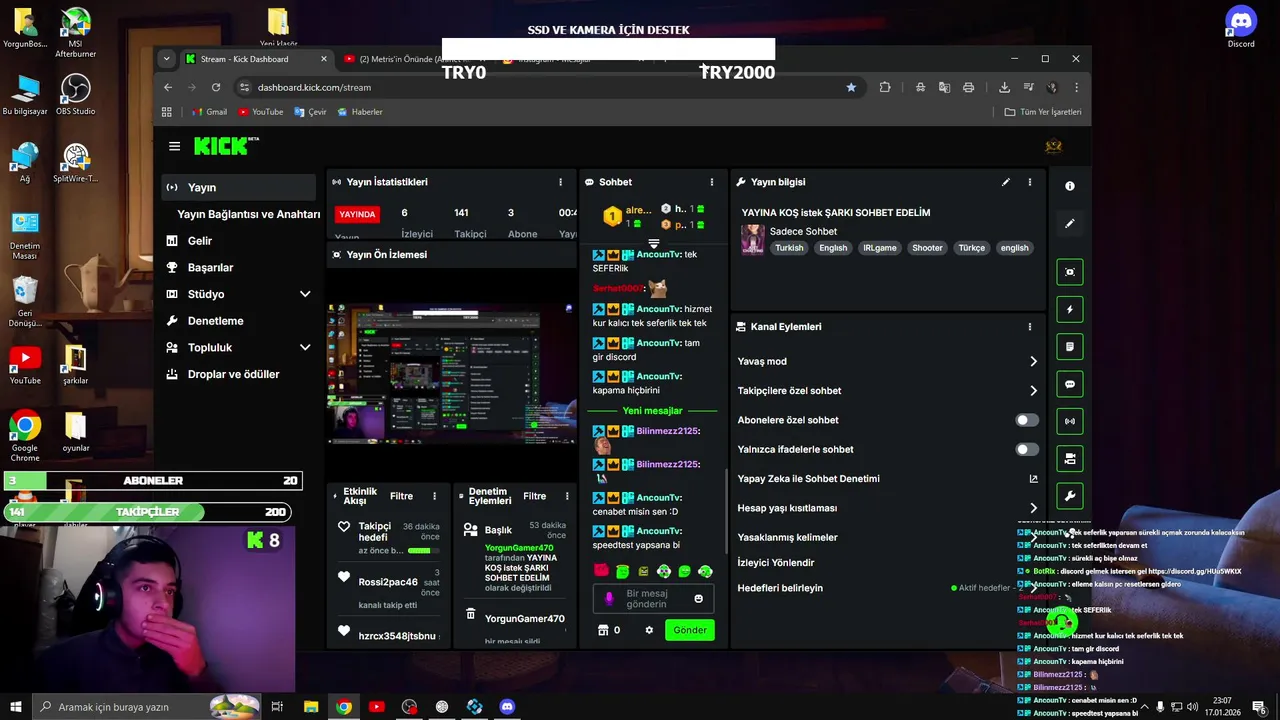
Task: Open the Gmail bookmark
Action: pos(209,112)
